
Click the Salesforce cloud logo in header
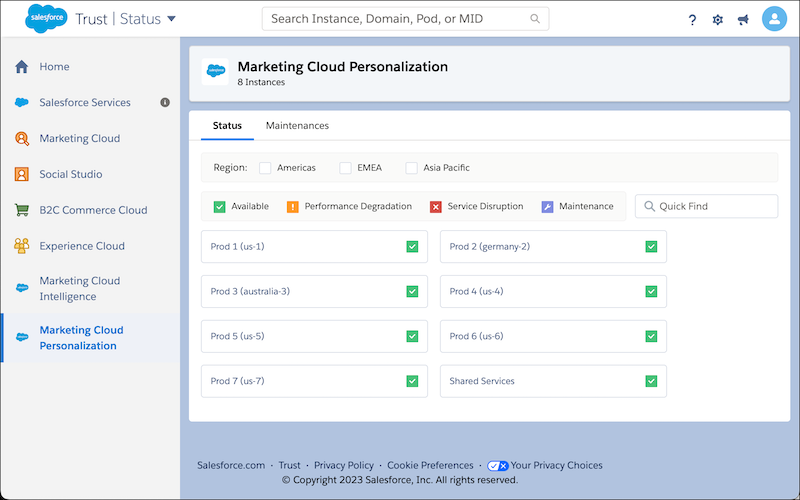click(46, 18)
